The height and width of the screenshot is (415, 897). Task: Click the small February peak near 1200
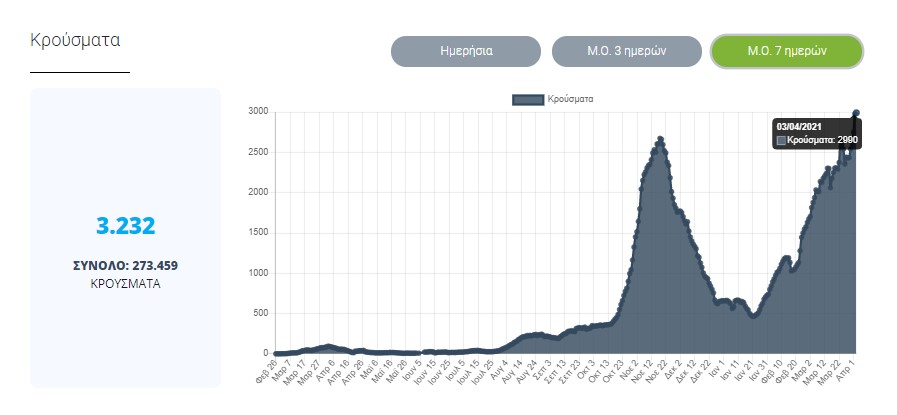[x=787, y=258]
